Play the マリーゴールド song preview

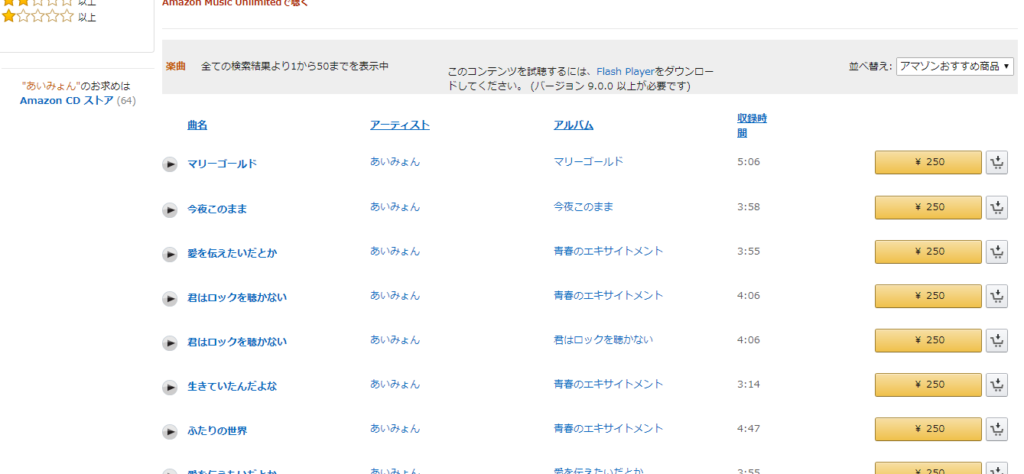[170, 165]
